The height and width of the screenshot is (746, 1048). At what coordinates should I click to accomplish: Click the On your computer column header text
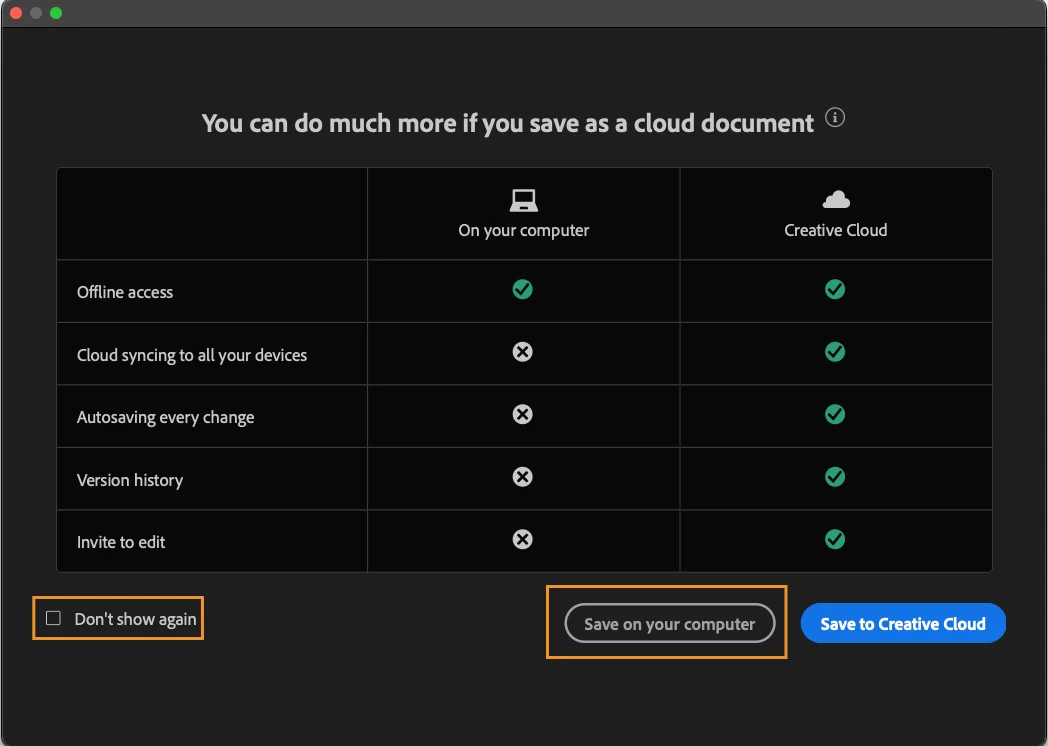pos(523,231)
